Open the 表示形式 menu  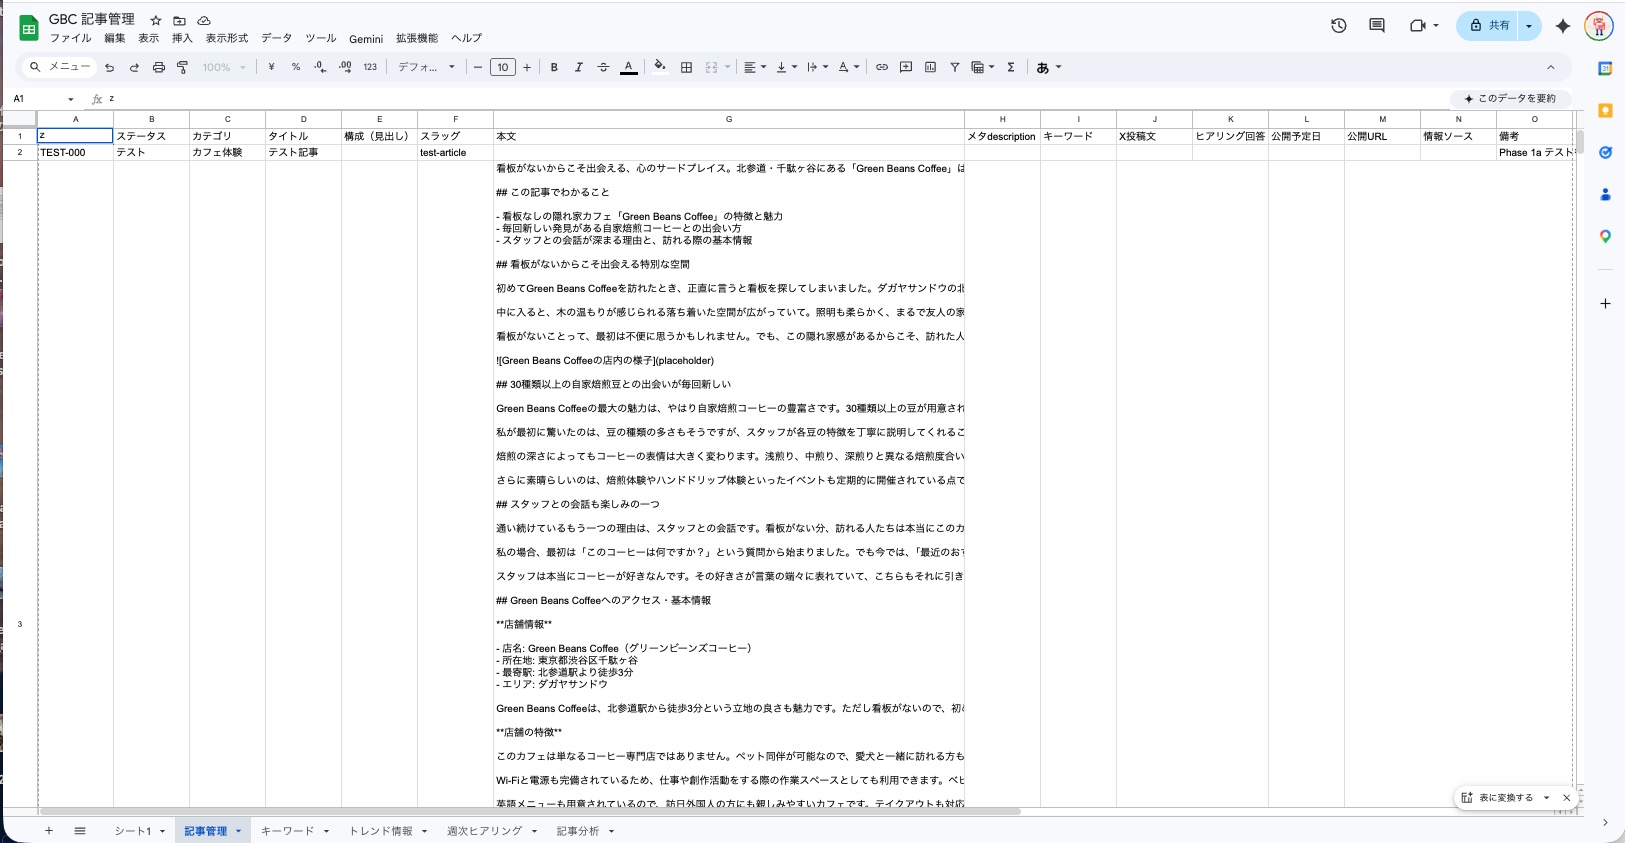point(227,38)
